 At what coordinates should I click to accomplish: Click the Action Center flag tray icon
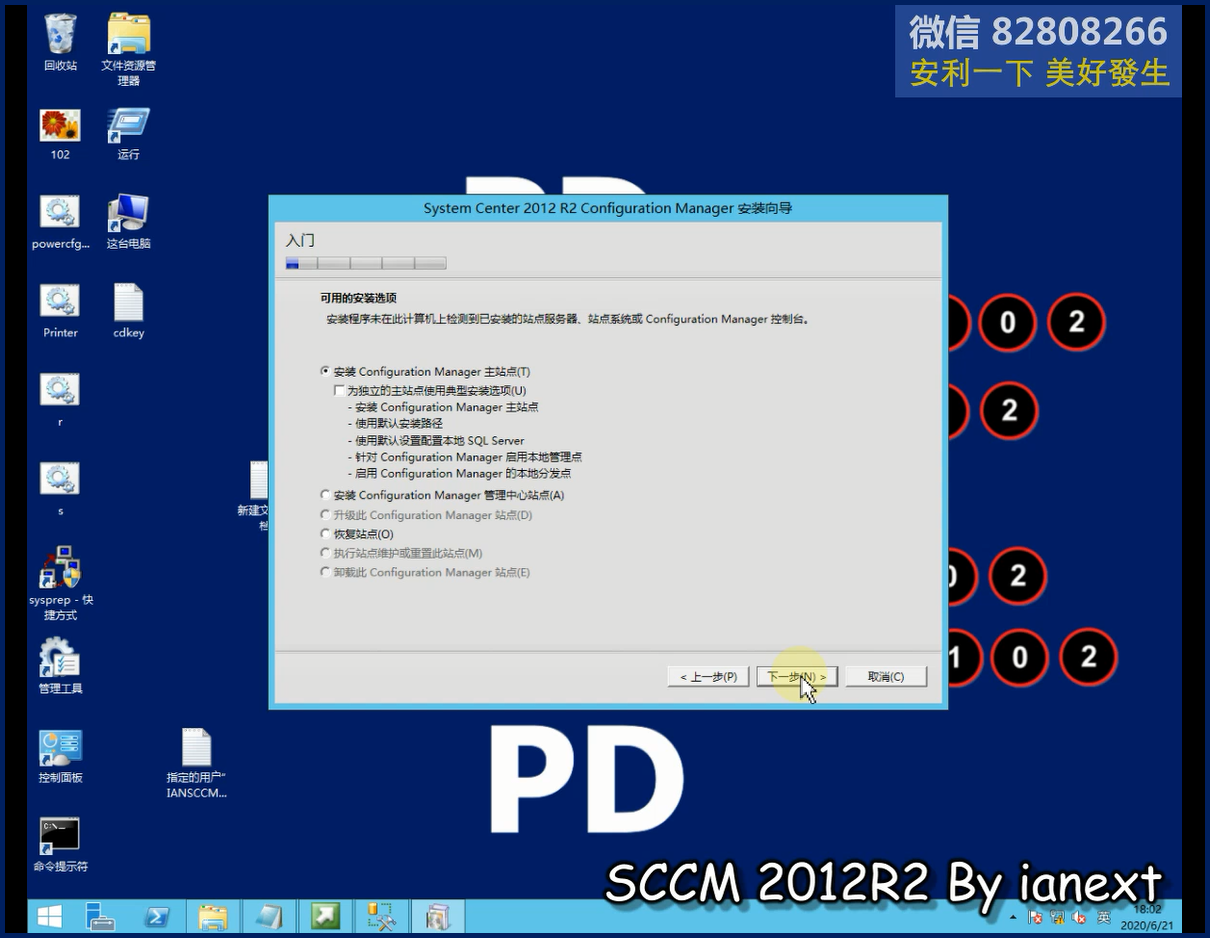coord(1036,917)
